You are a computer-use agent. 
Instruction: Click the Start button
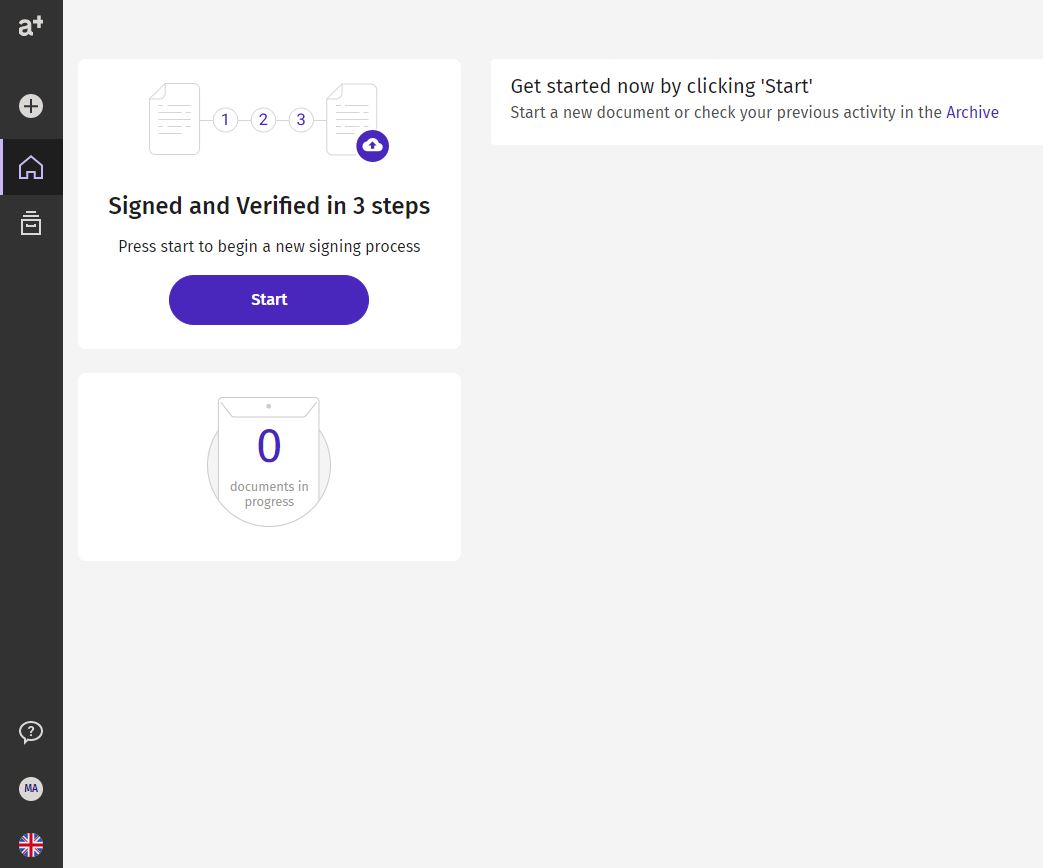269,300
